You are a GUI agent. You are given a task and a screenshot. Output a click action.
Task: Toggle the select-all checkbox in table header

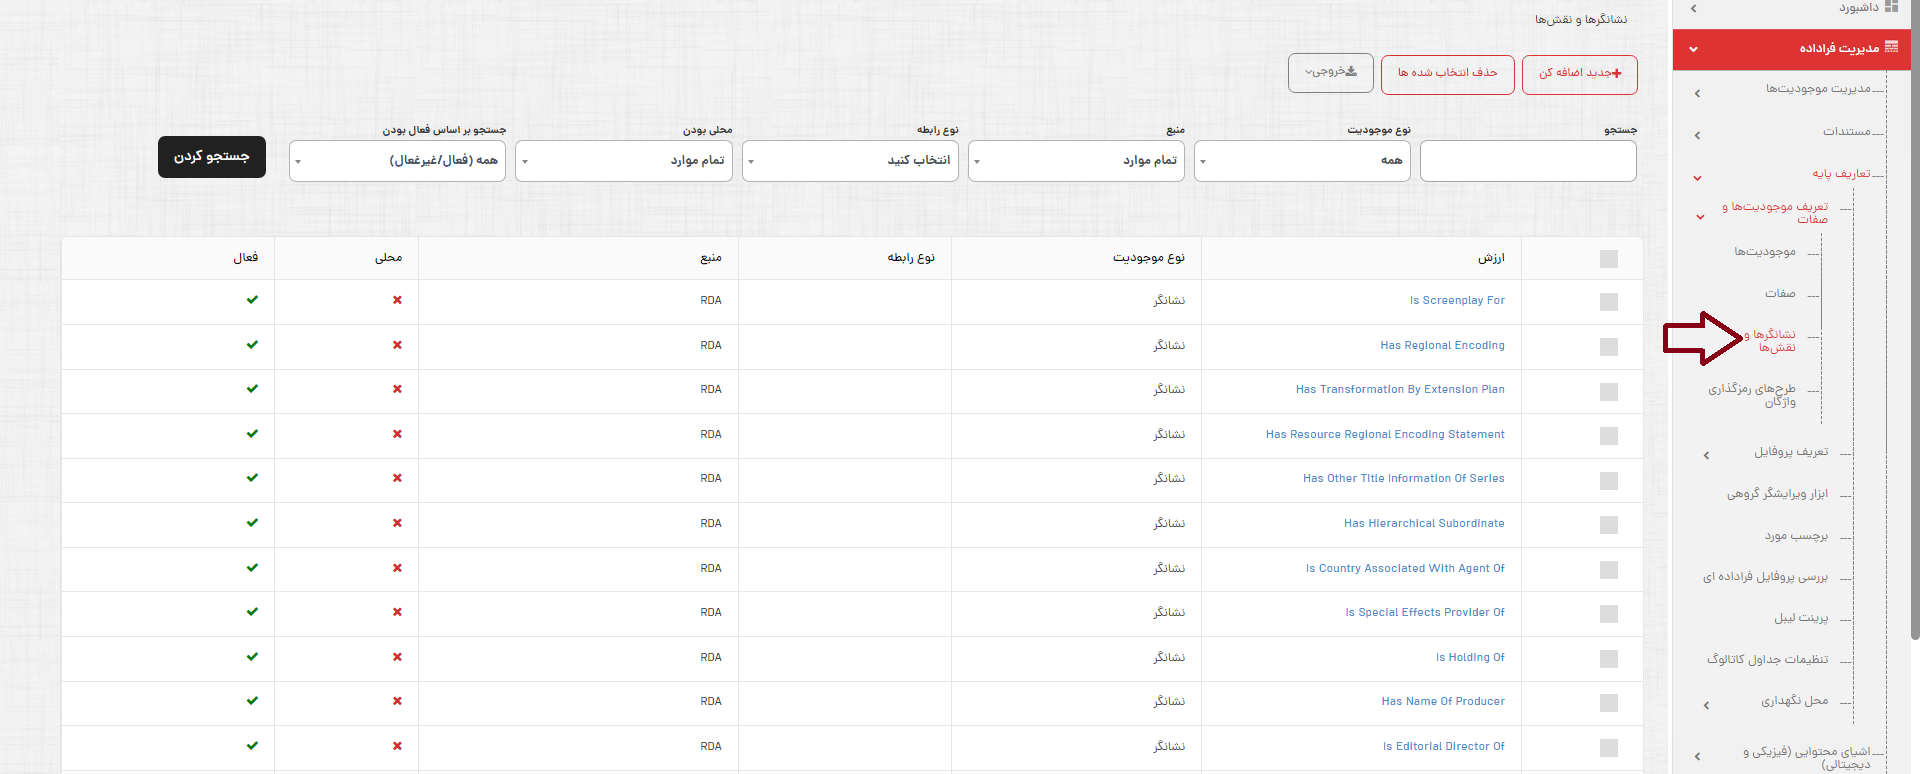coord(1608,259)
